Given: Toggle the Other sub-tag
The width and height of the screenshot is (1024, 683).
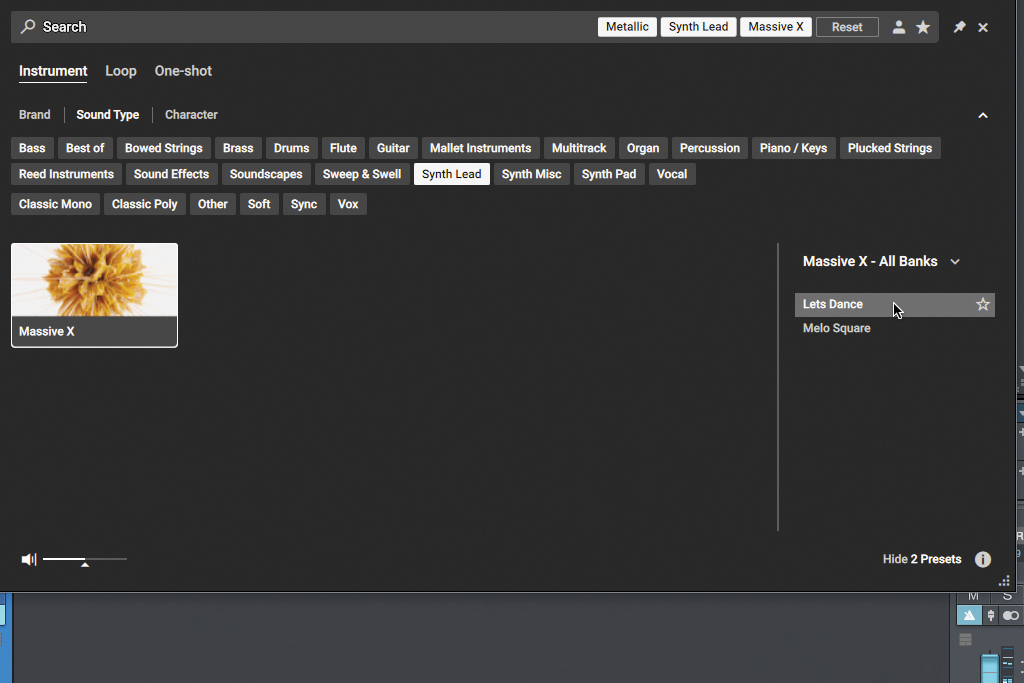Looking at the screenshot, I should [x=212, y=204].
